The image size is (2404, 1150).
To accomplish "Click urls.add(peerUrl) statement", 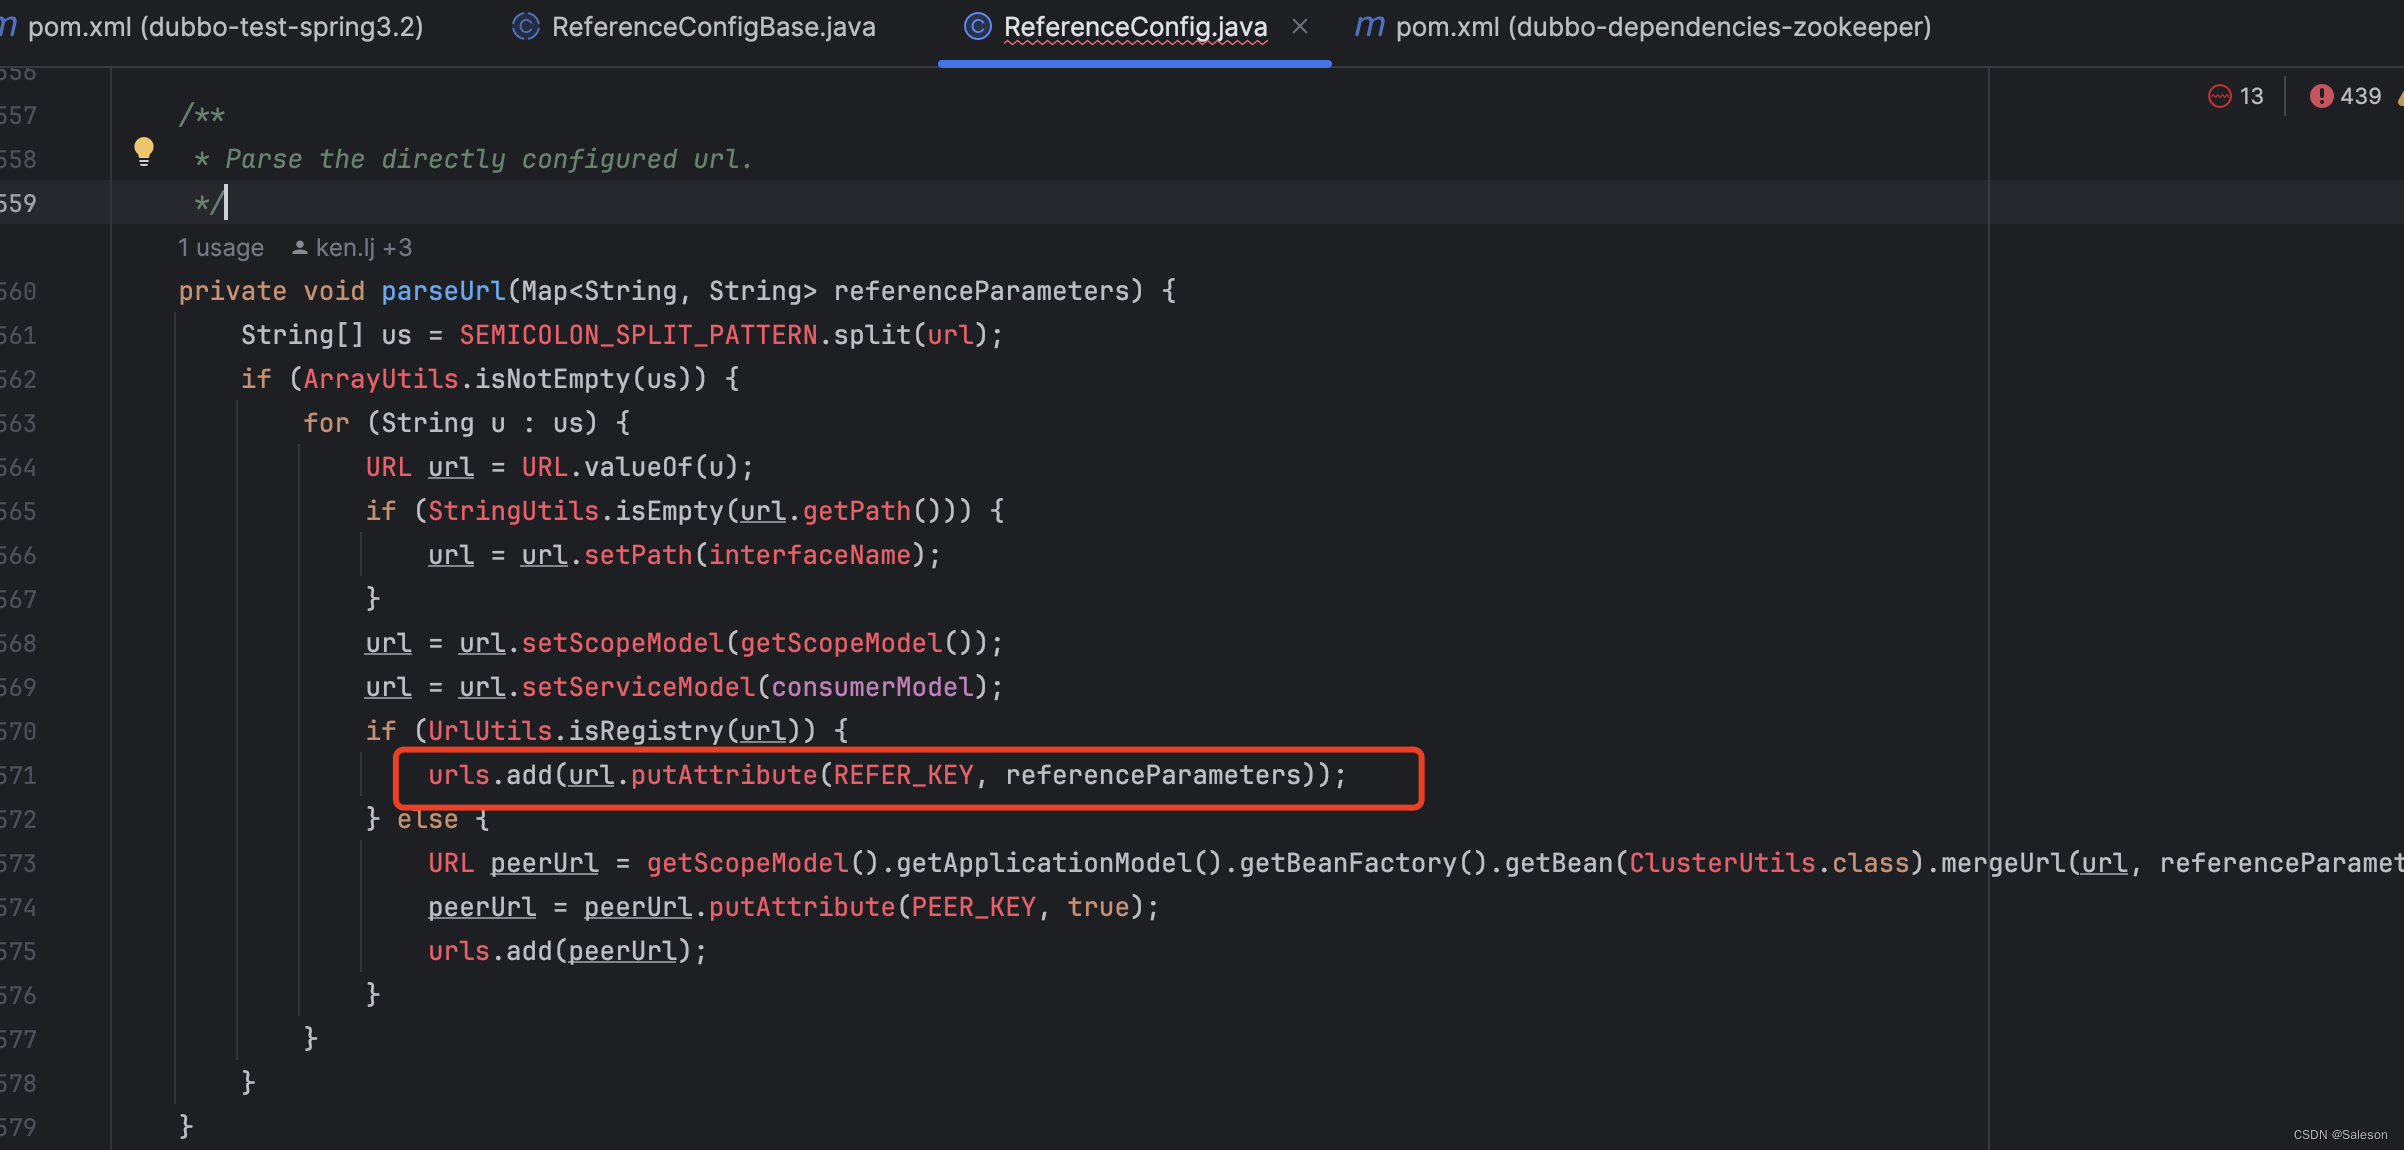I will (x=567, y=951).
